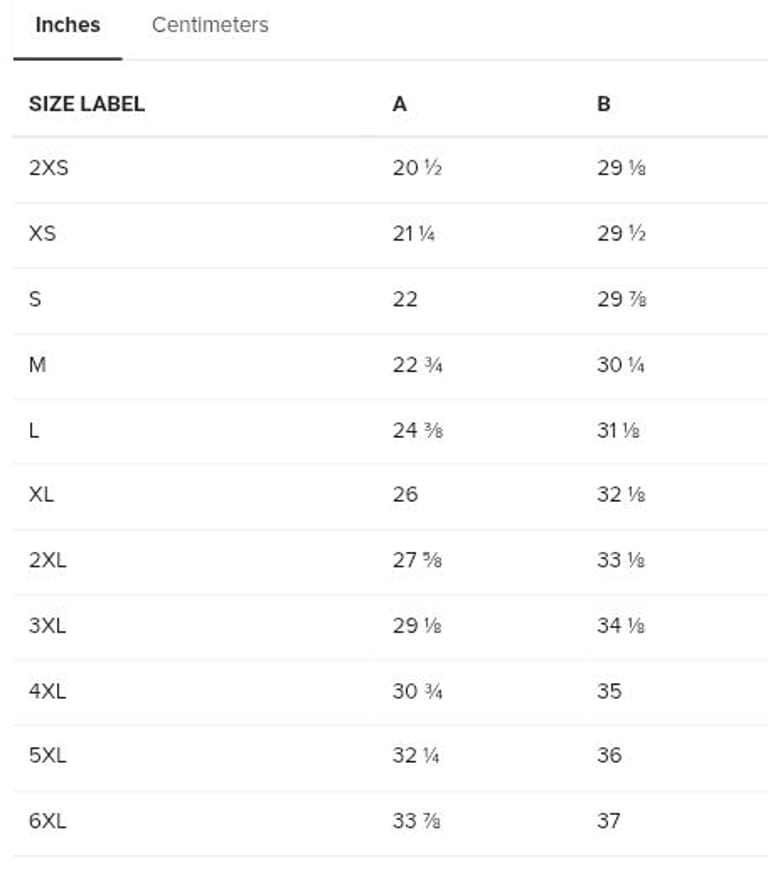
Task: Click the 3XL size label
Action: point(47,626)
